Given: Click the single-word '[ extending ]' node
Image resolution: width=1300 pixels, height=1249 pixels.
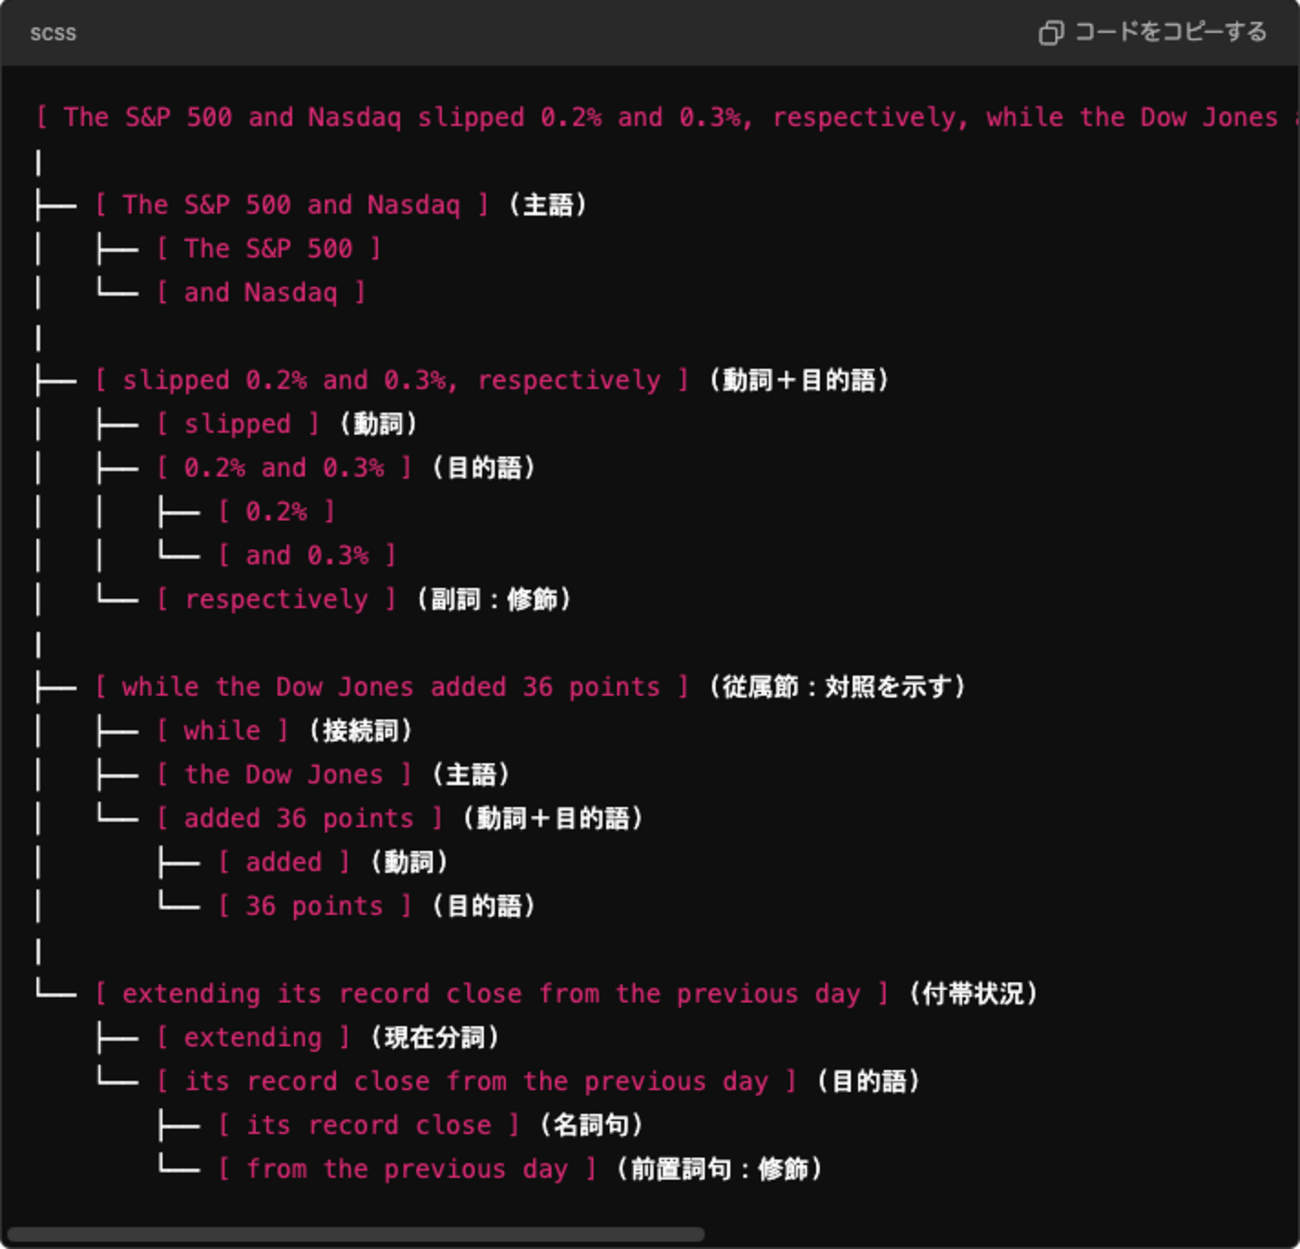Looking at the screenshot, I should pyautogui.click(x=253, y=1037).
